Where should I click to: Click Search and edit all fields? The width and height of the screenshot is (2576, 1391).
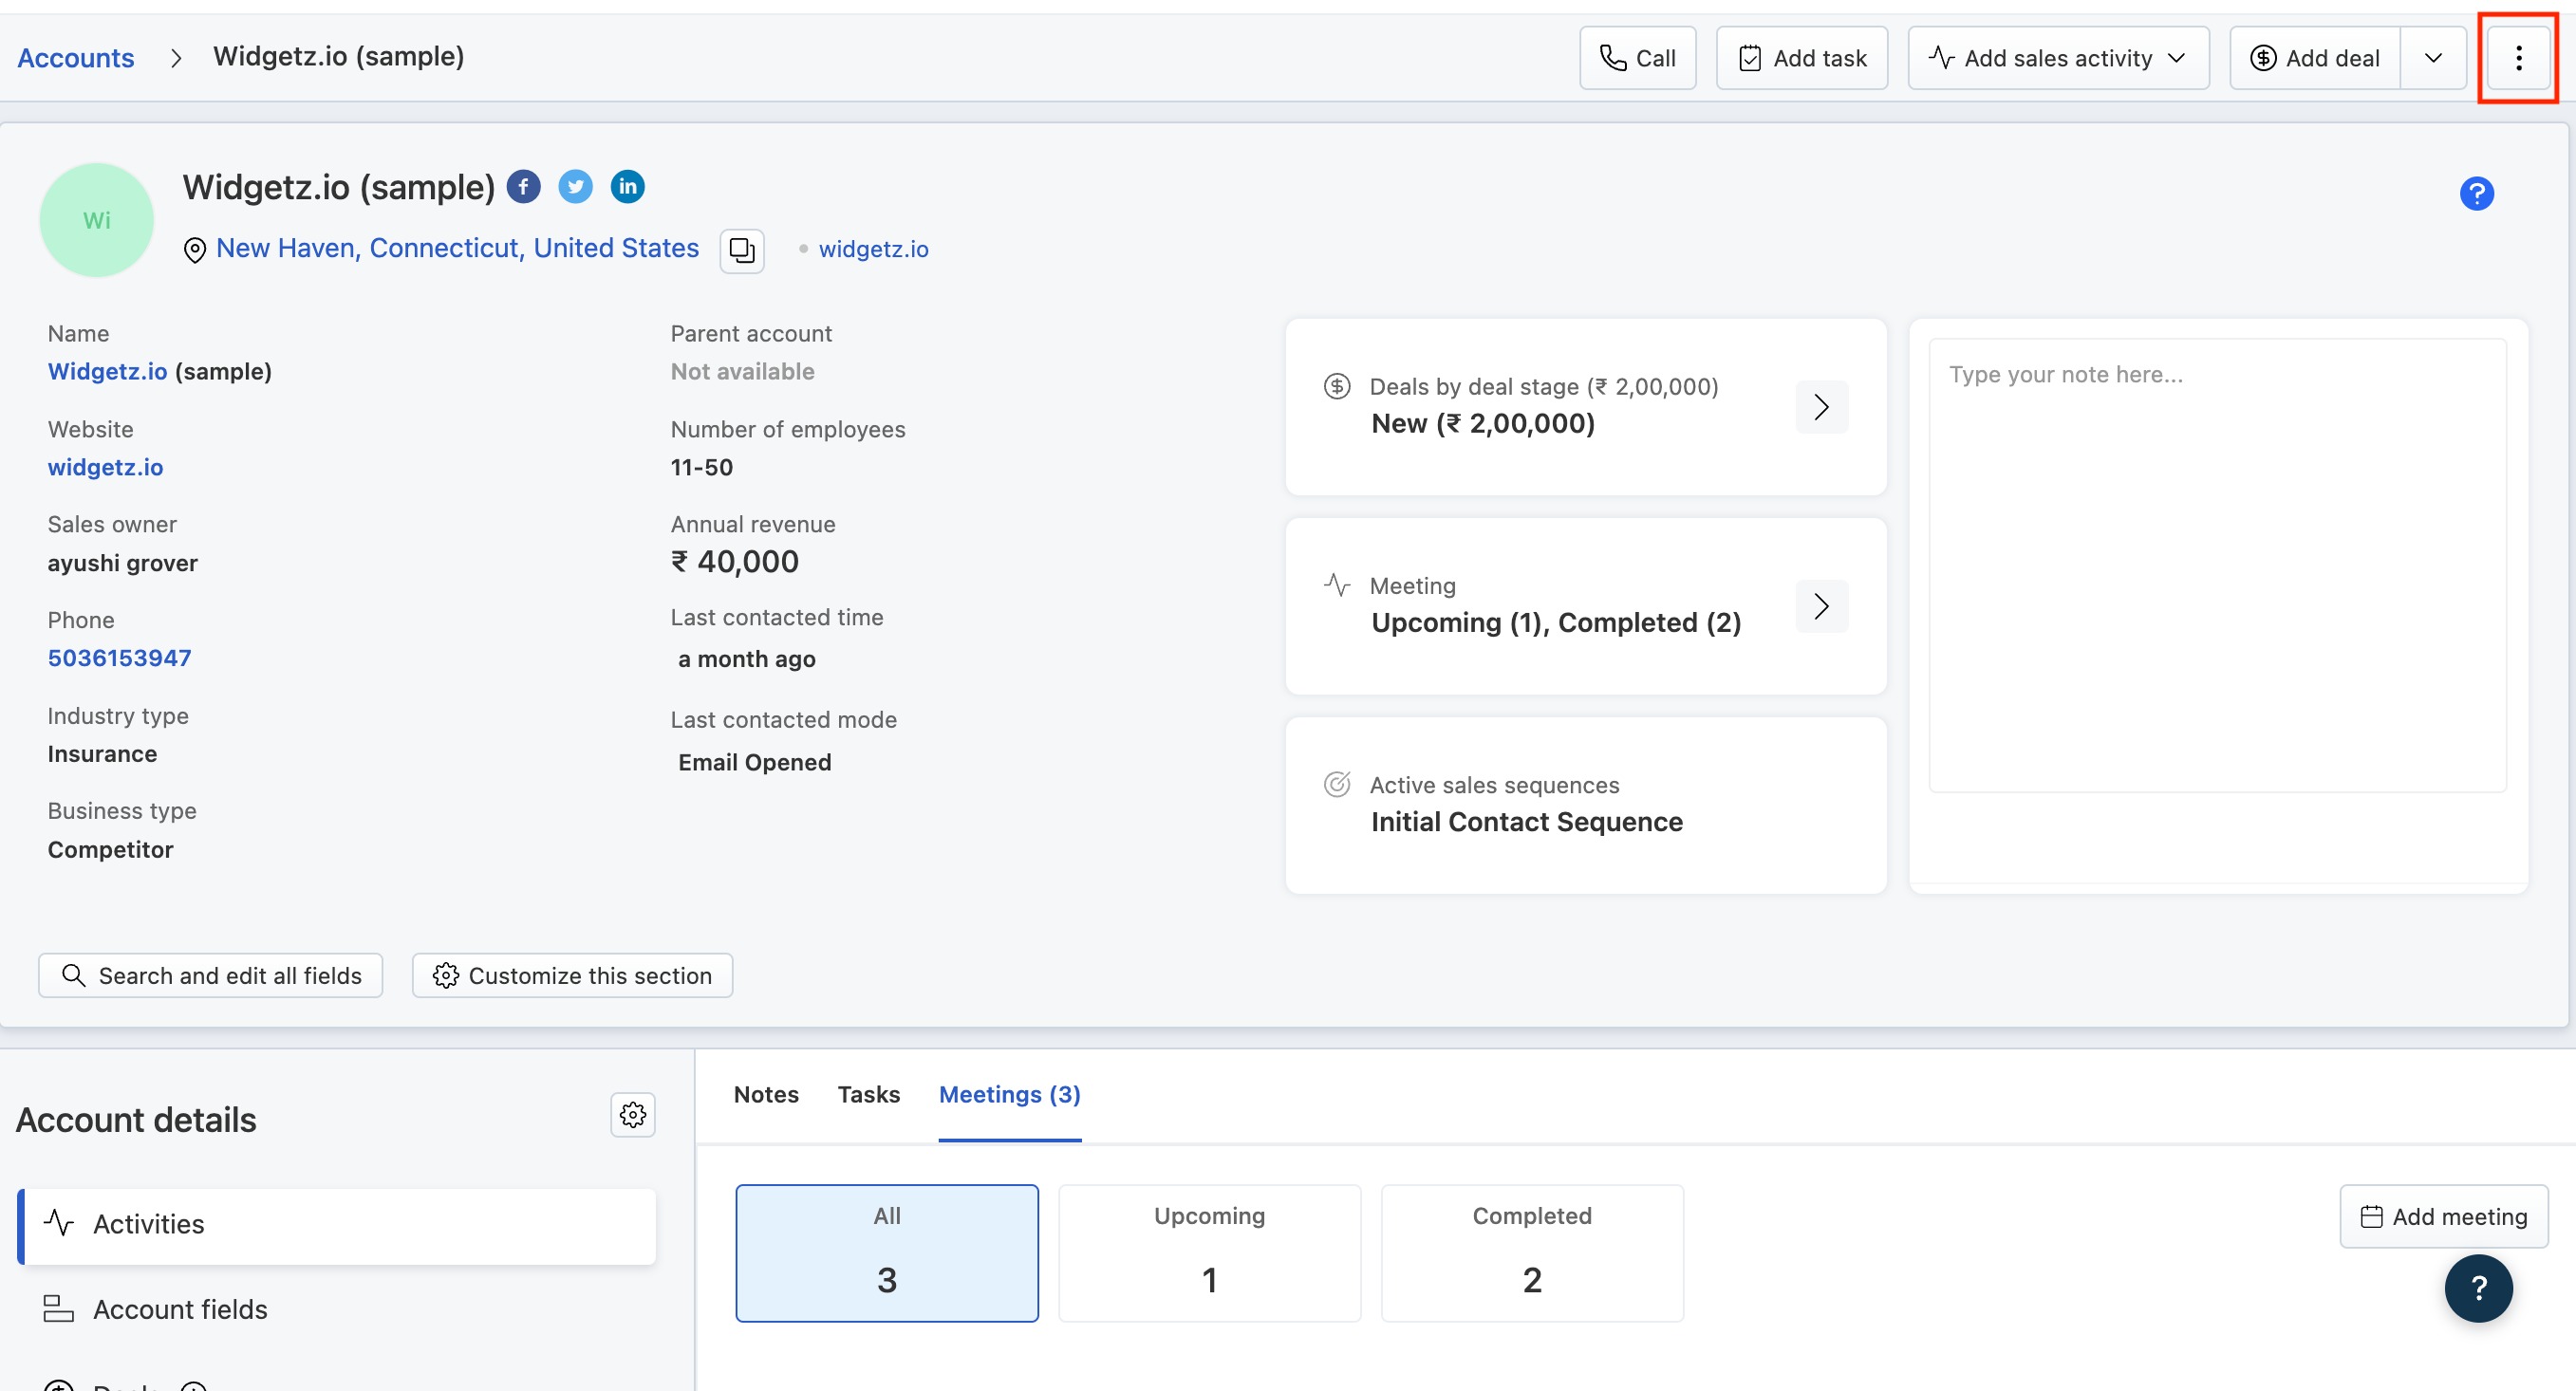click(211, 976)
